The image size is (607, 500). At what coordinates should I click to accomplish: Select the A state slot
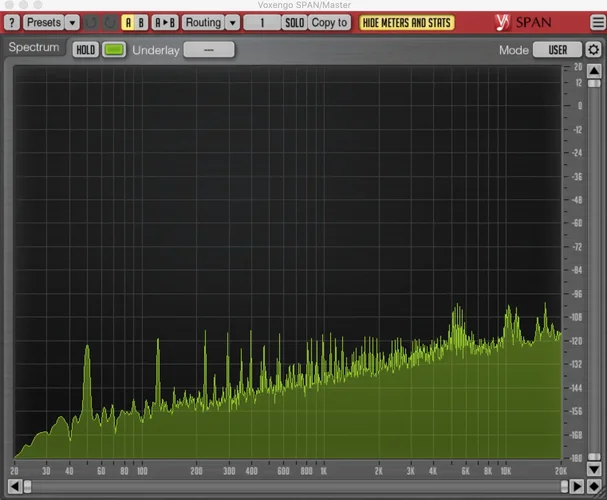tap(128, 22)
